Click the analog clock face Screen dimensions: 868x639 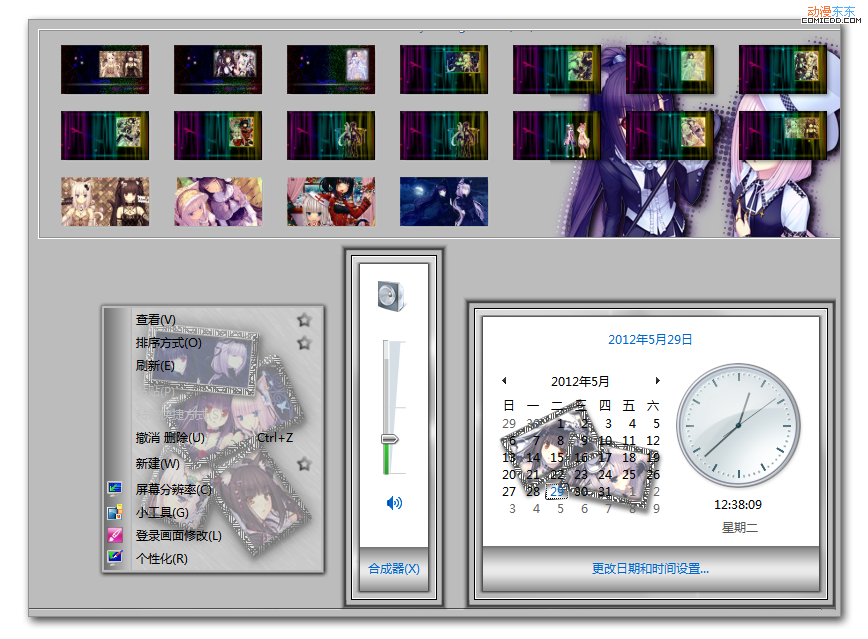click(x=738, y=426)
